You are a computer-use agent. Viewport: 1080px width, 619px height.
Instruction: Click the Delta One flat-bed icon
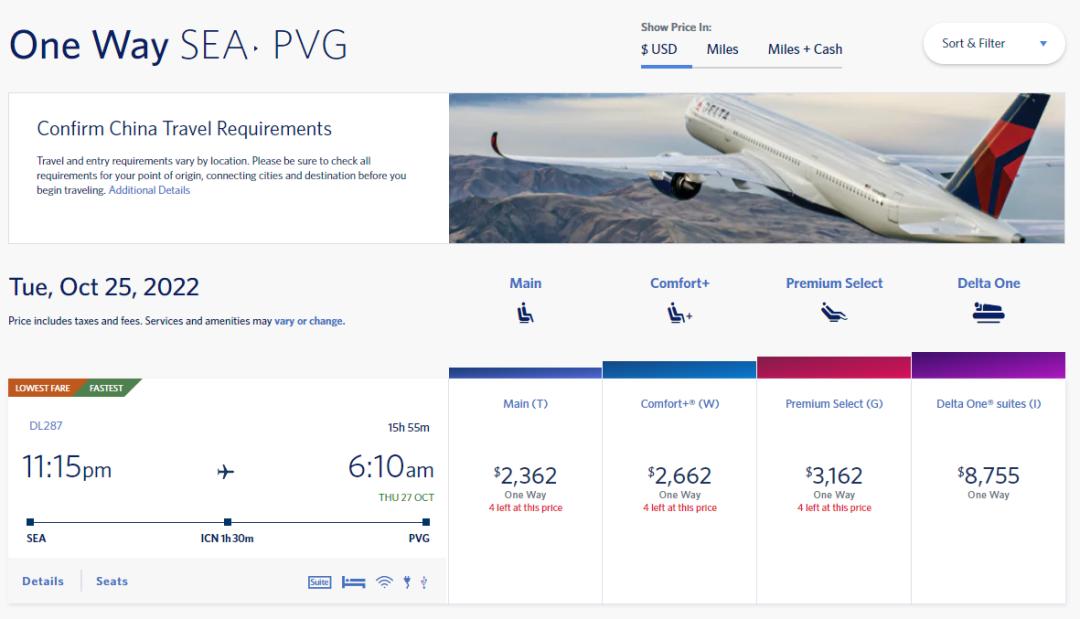(988, 313)
